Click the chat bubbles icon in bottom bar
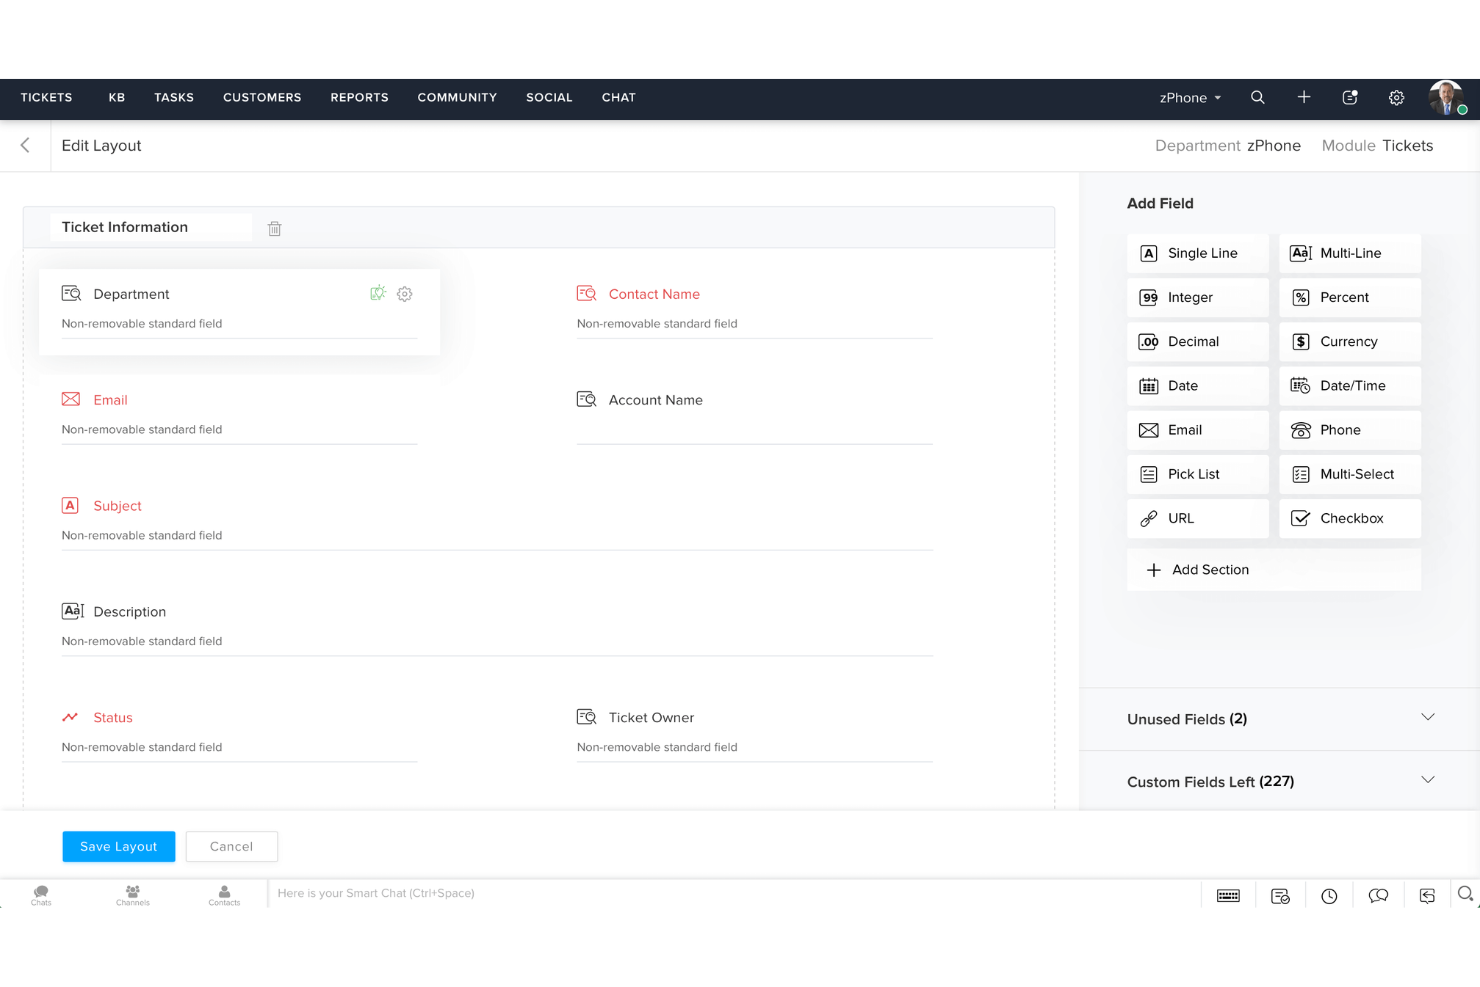The image size is (1480, 987). 1378,896
